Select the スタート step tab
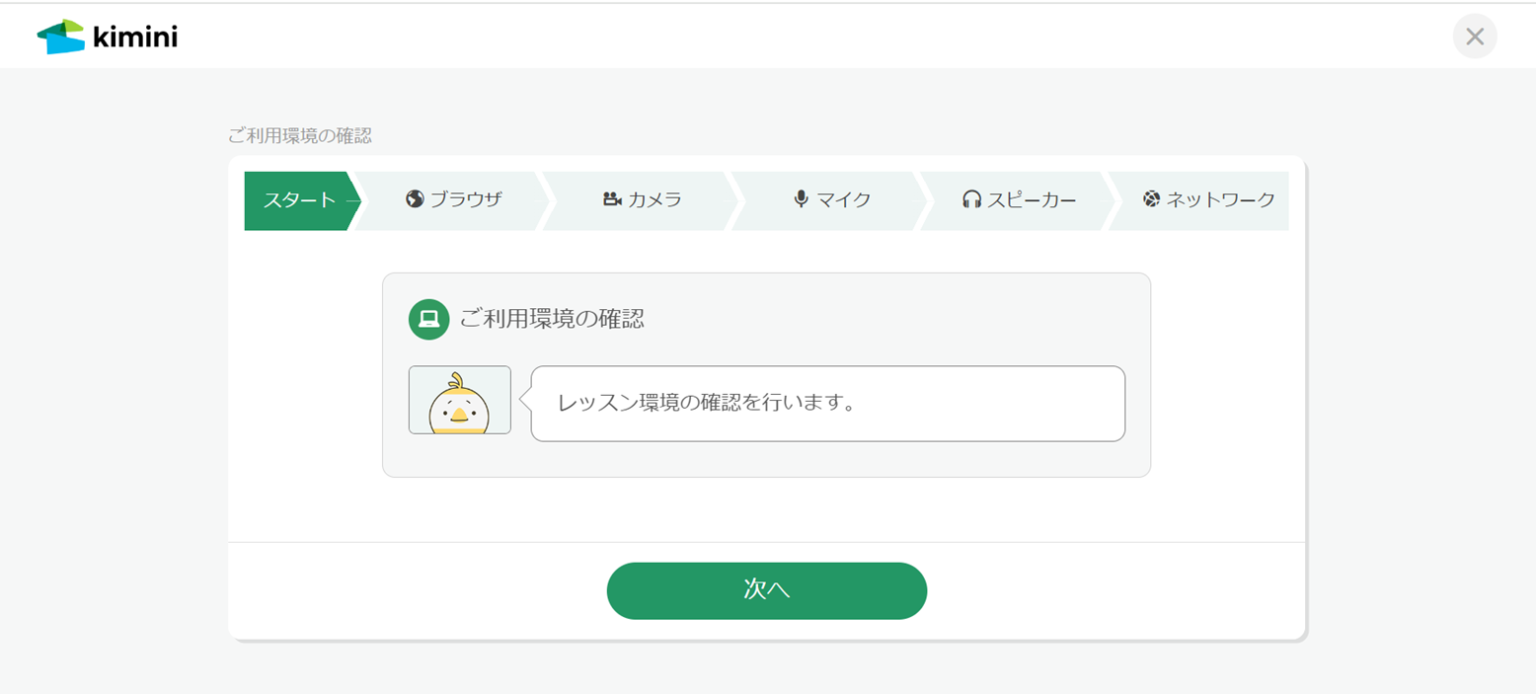The image size is (1536, 694). [299, 200]
